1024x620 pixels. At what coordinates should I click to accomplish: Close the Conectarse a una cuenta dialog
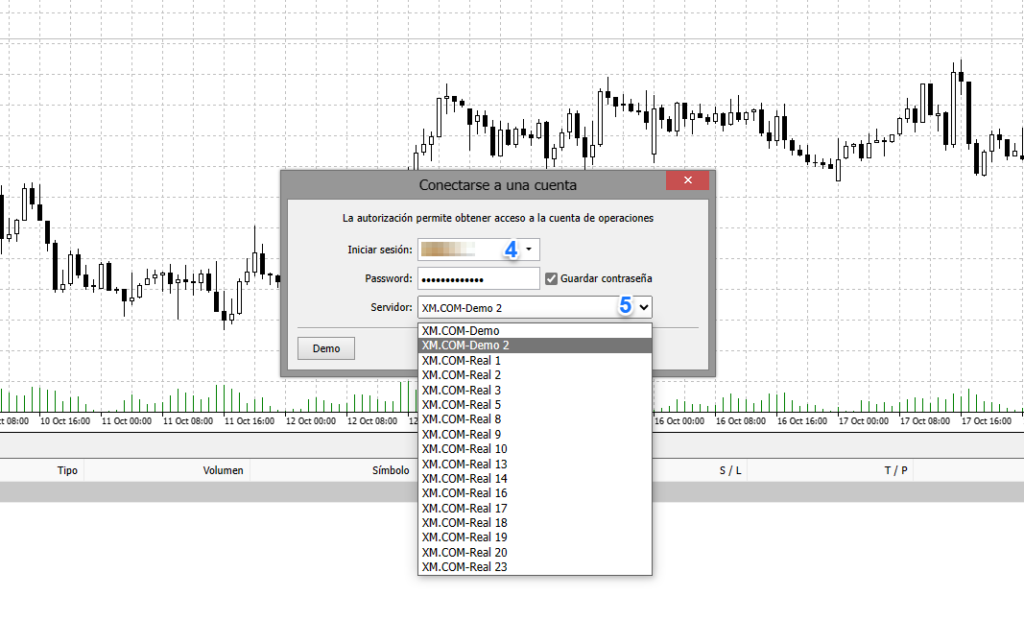coord(687,180)
